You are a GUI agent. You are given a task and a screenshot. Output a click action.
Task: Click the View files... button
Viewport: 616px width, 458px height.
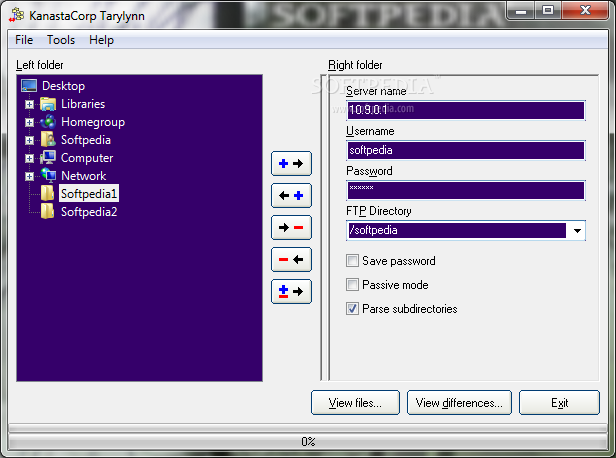pyautogui.click(x=355, y=403)
